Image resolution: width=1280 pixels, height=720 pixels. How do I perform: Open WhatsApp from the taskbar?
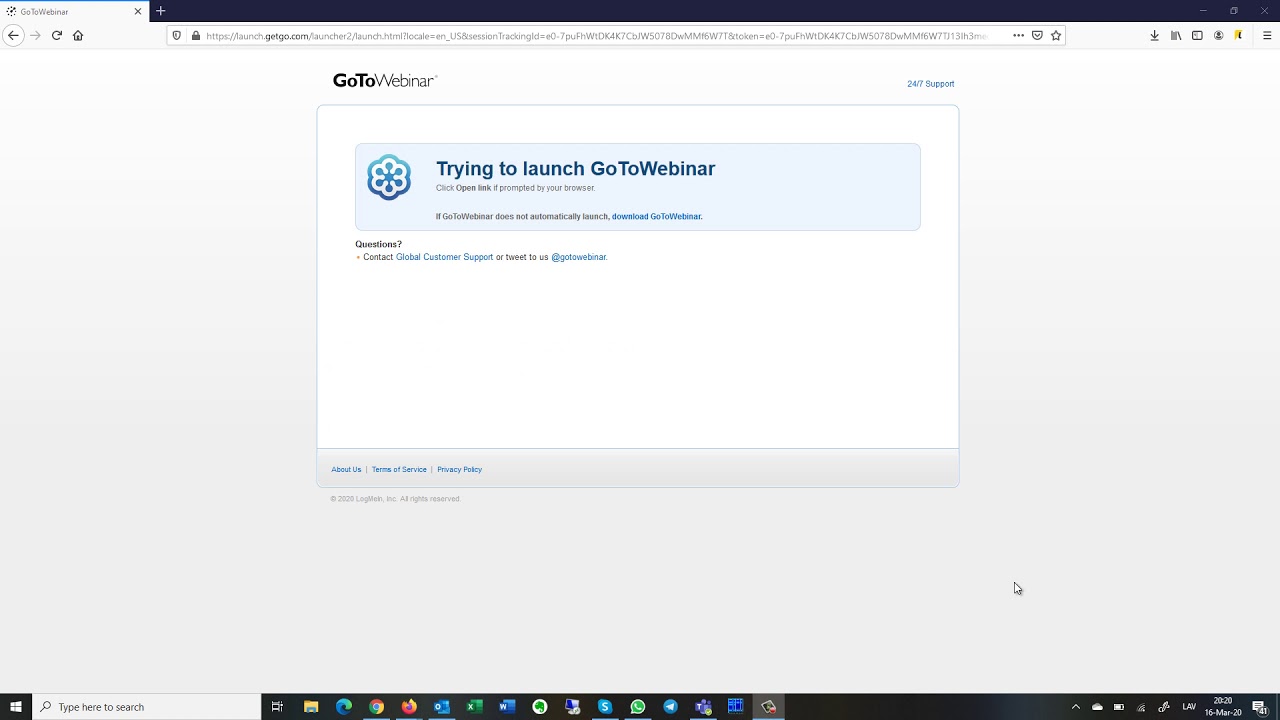click(x=638, y=707)
